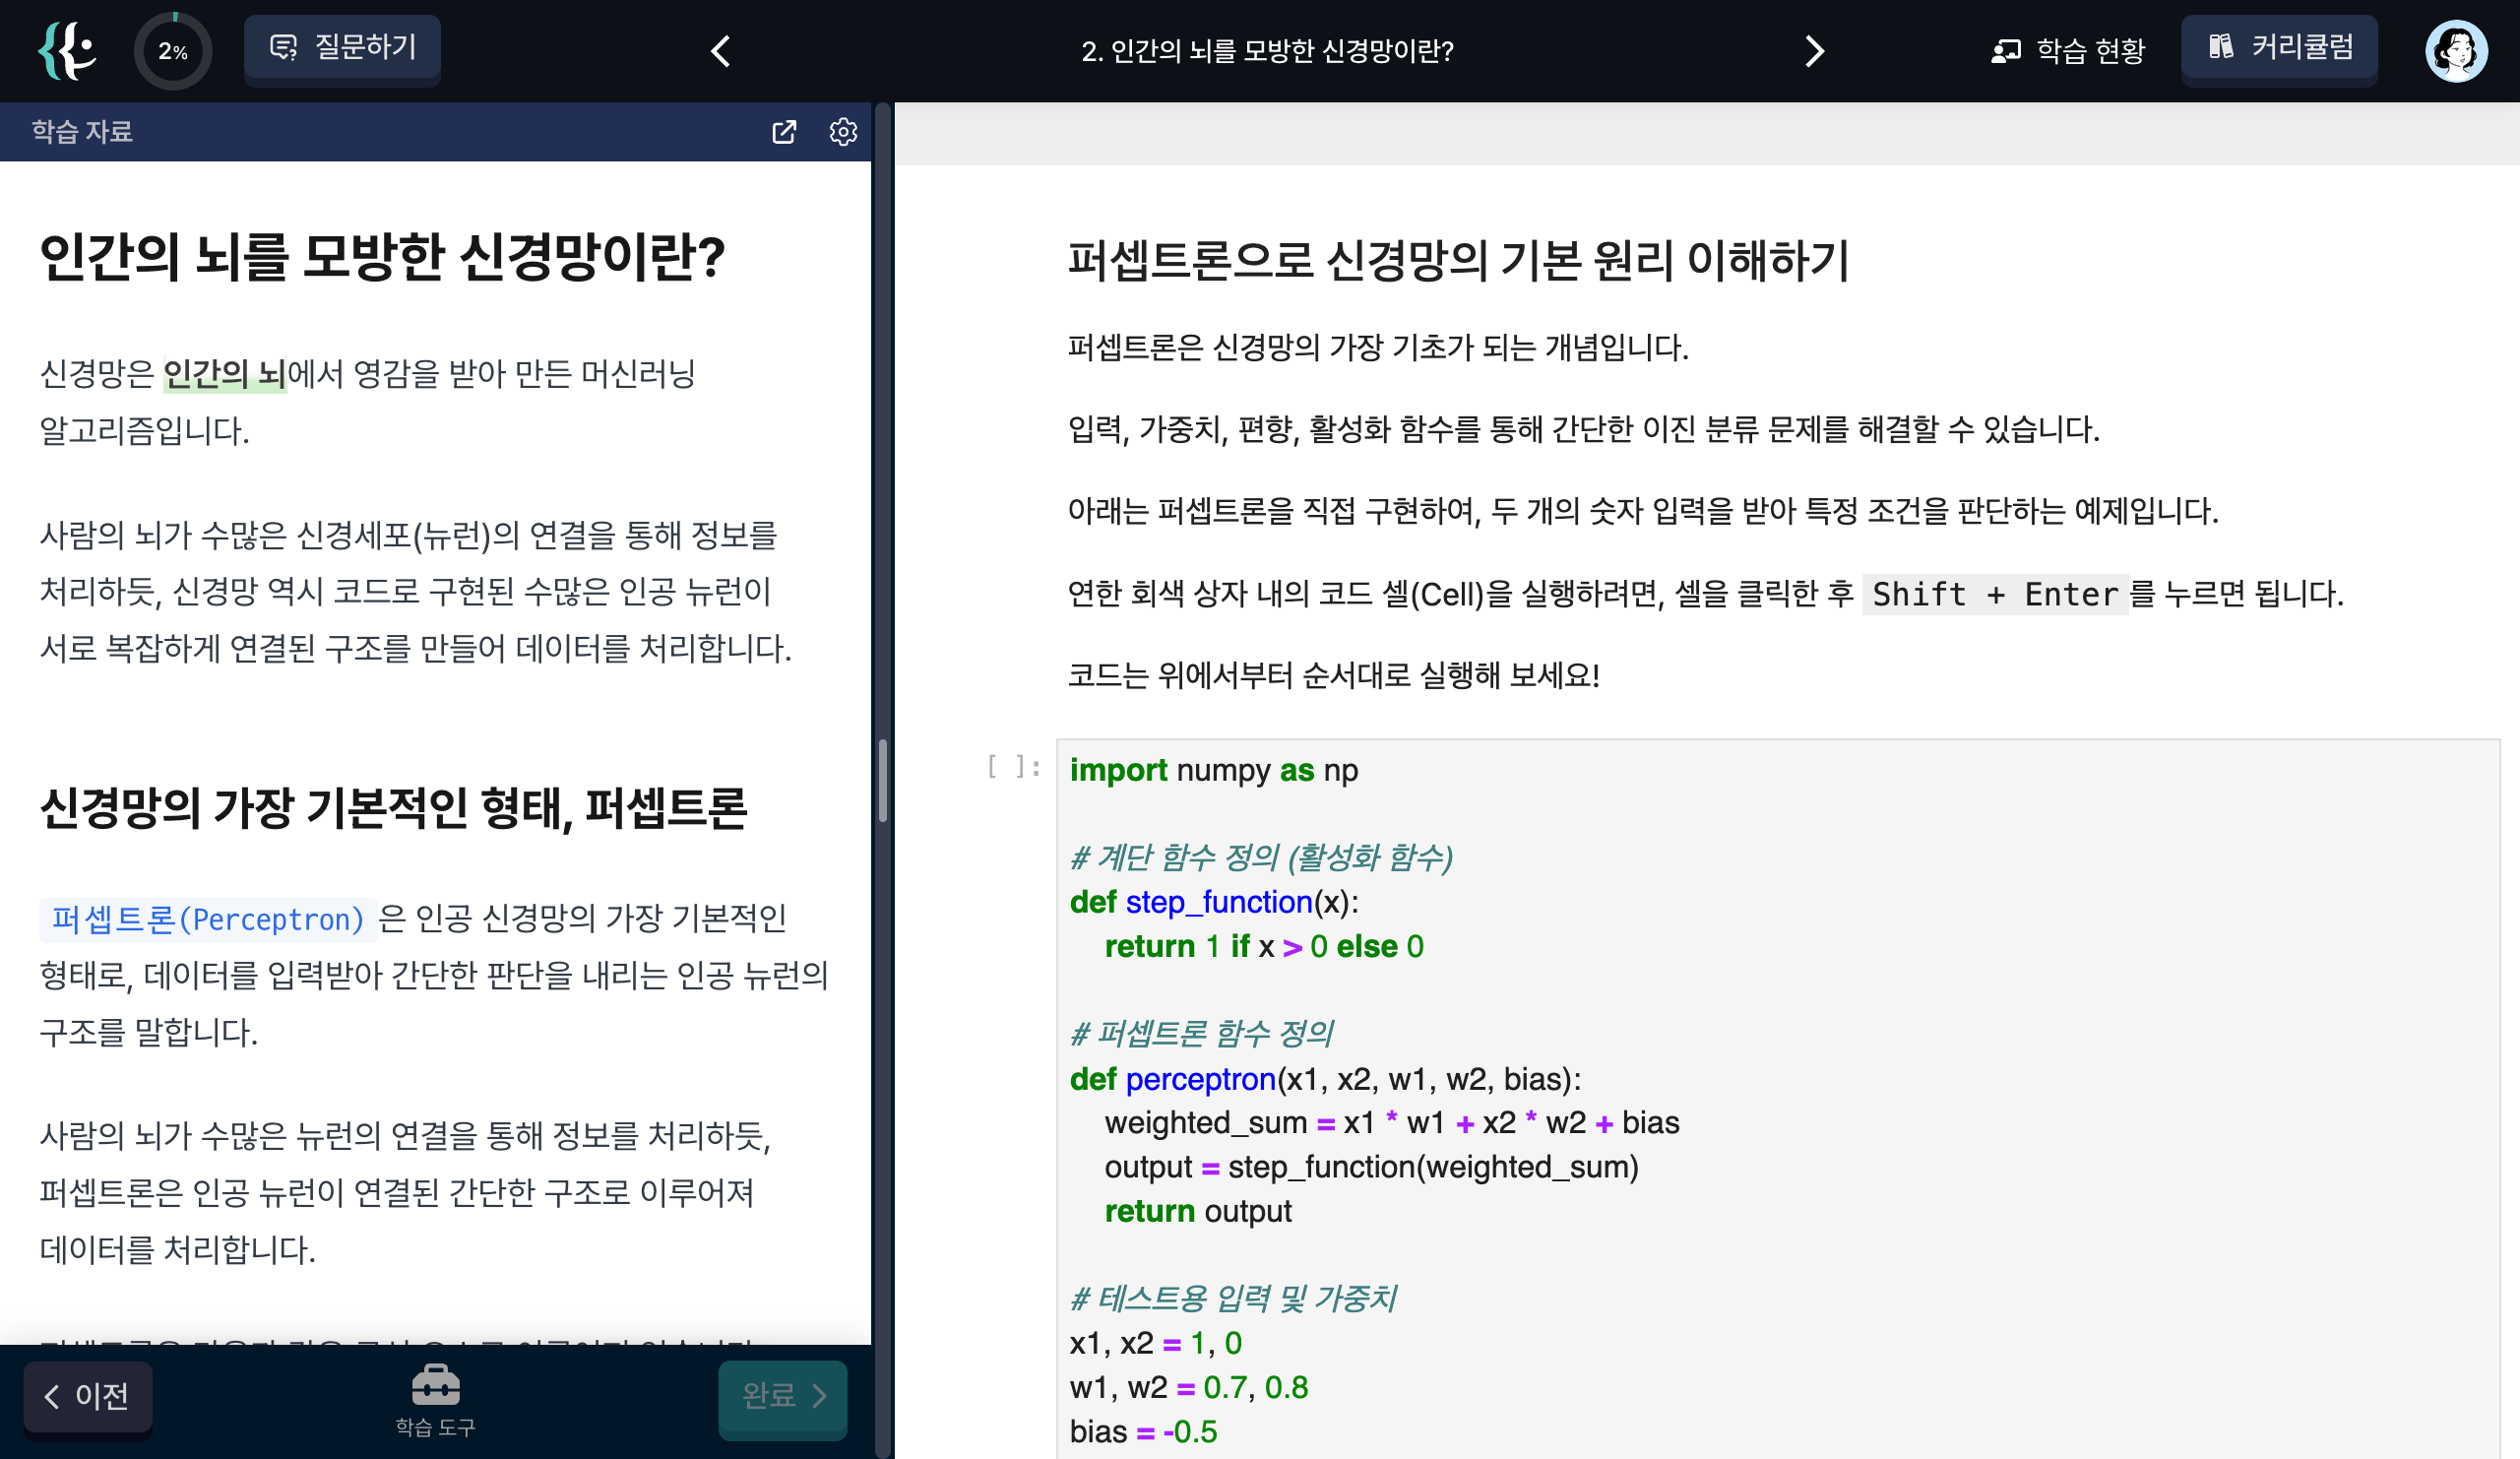2520x1459 pixels.
Task: Click the def perceptron function line
Action: pos(1325,1079)
